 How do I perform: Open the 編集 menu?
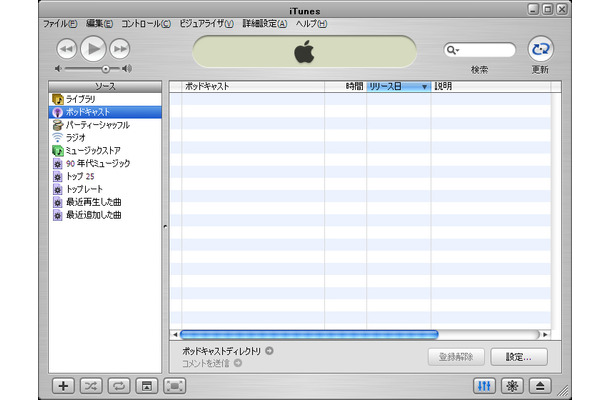point(99,24)
